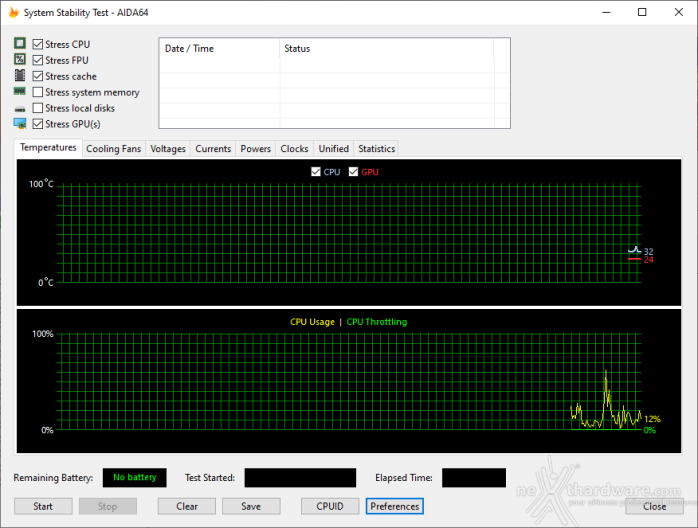Open the Preferences dialog

(395, 506)
